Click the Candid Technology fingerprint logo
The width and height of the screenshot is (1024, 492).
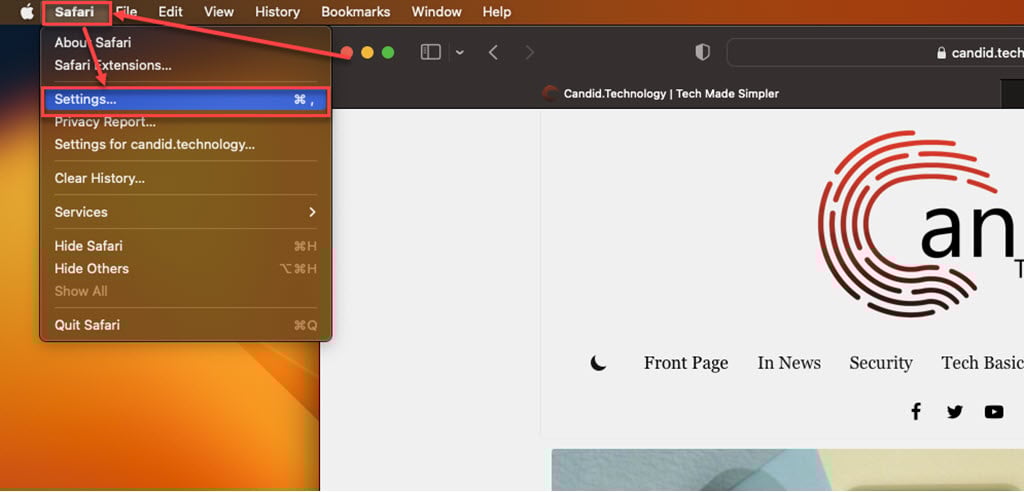[908, 223]
